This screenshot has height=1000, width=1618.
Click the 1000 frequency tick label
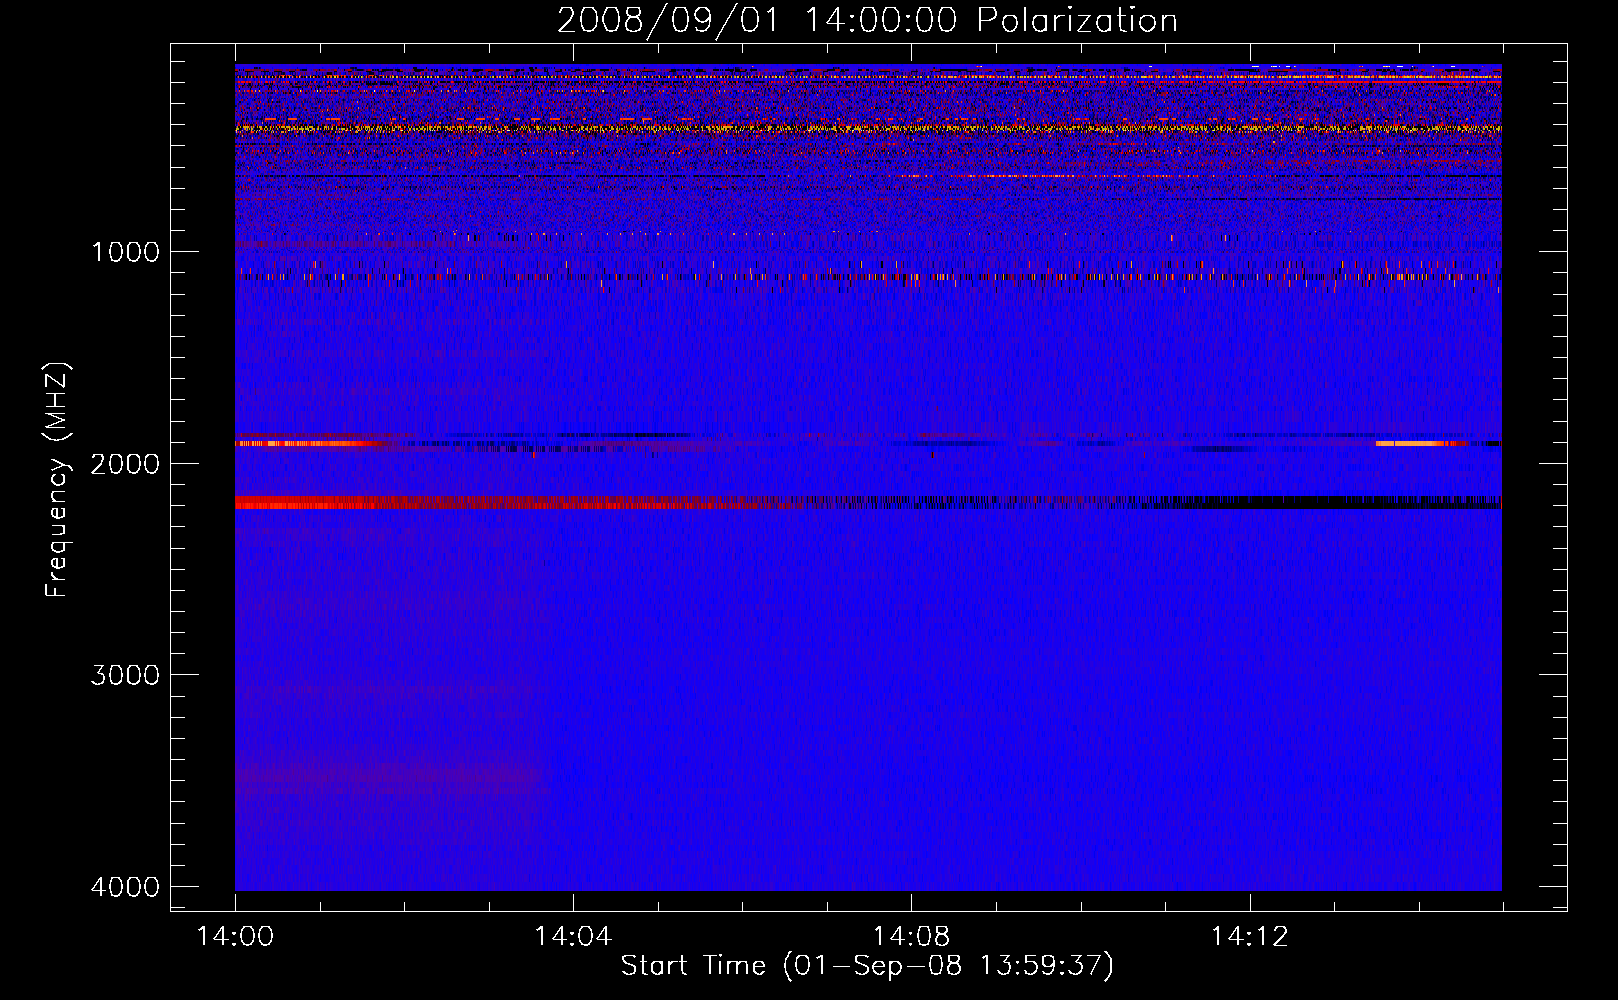coord(125,252)
